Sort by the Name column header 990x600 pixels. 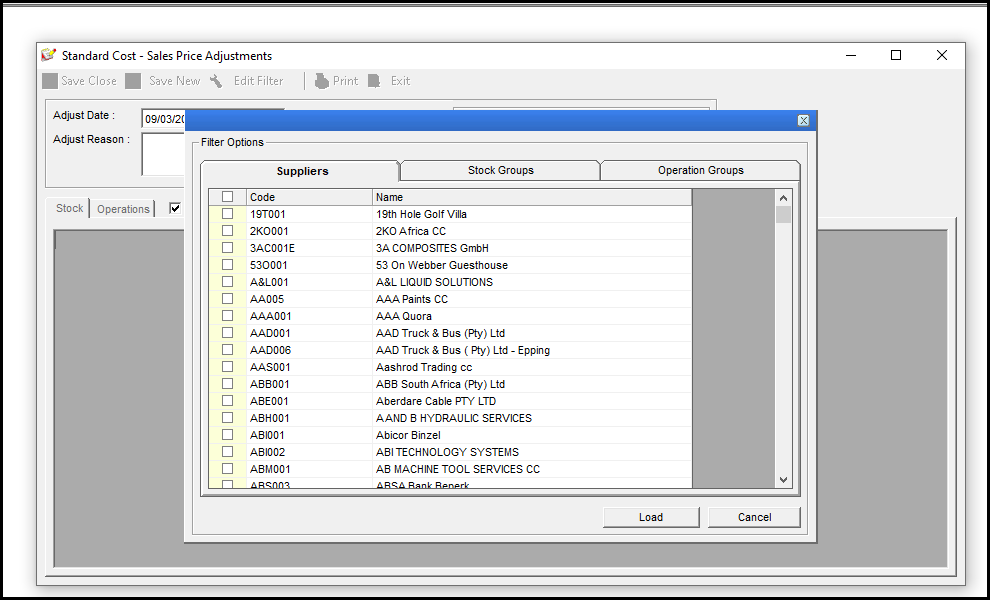(531, 197)
